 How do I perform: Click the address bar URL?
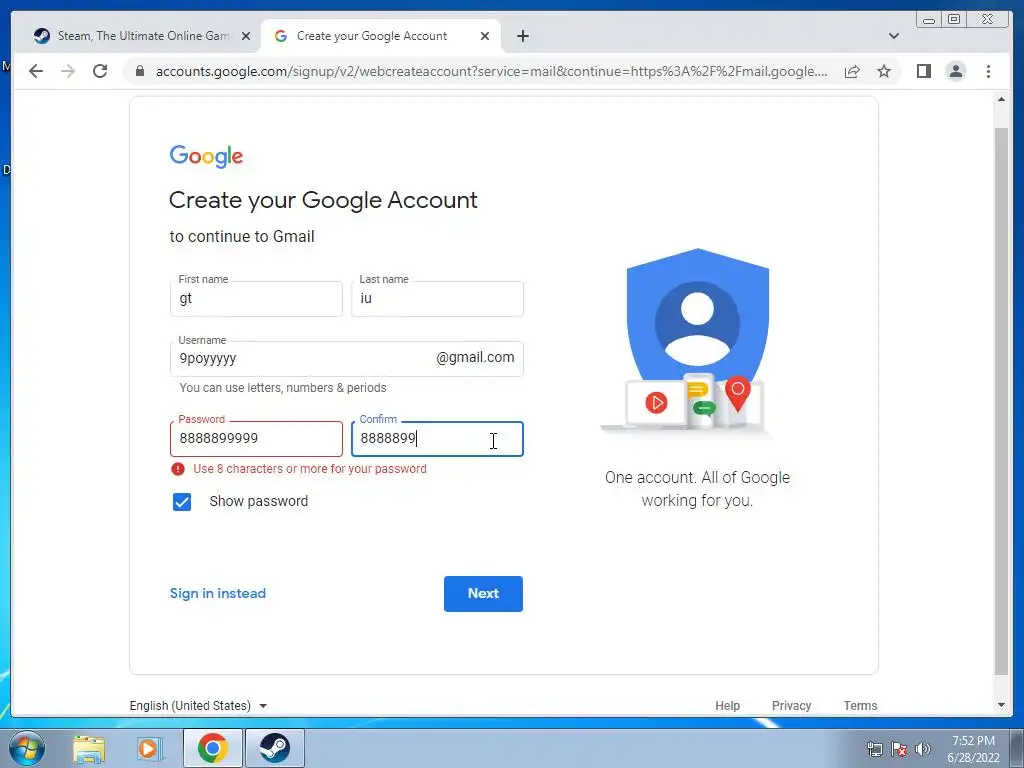(491, 71)
